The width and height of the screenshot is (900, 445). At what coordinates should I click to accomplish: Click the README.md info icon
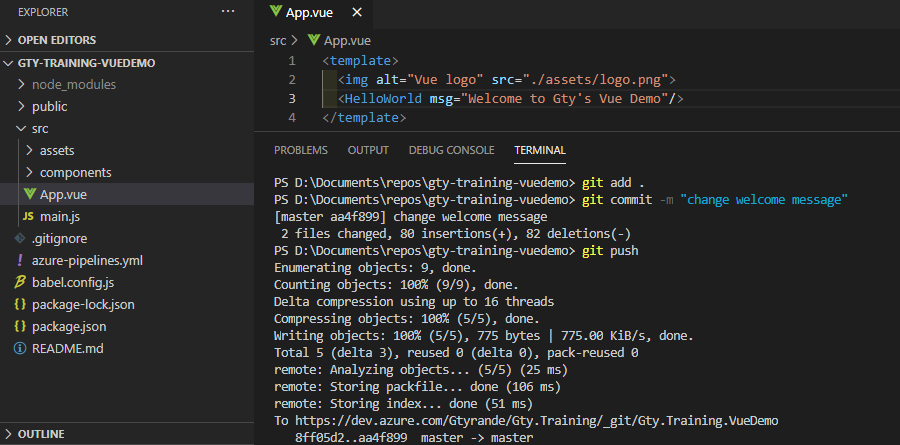20,348
